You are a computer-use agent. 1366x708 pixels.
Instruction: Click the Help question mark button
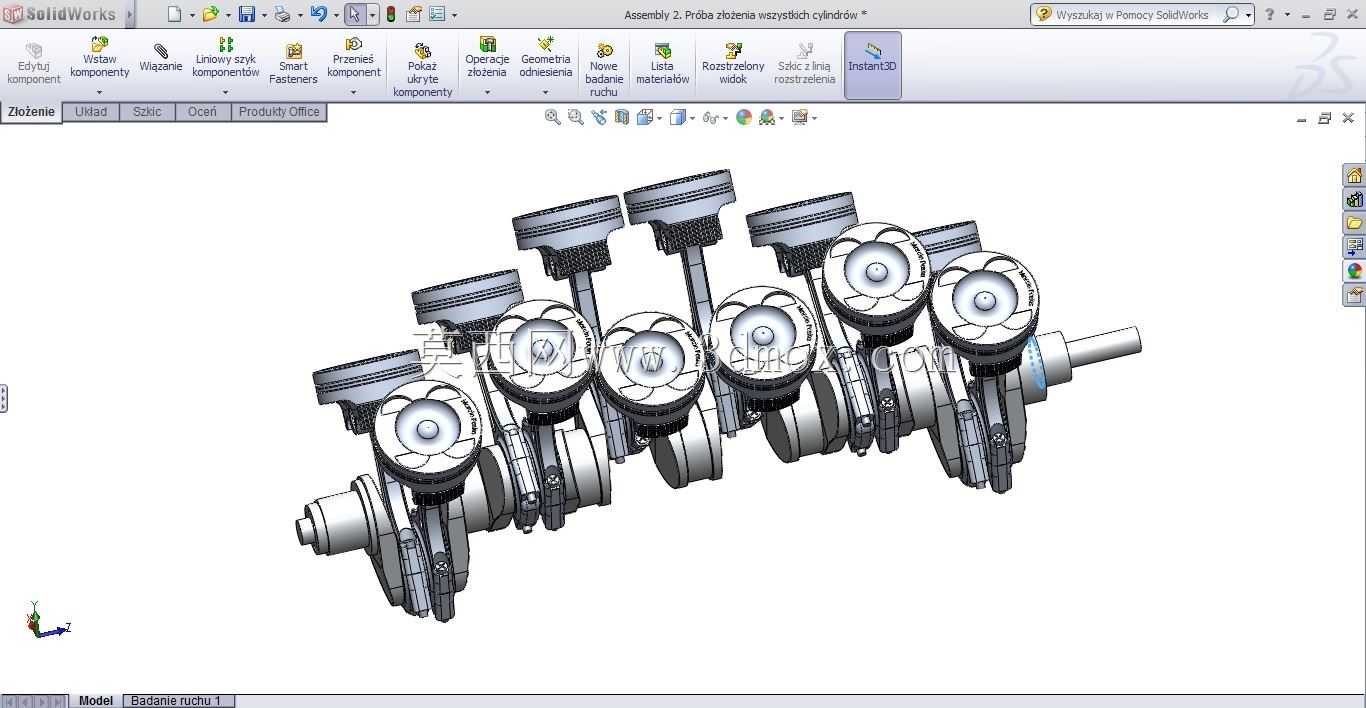1270,14
